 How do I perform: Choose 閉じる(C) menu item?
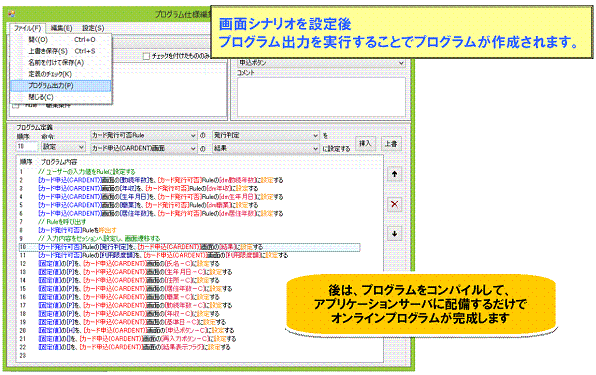(x=61, y=97)
